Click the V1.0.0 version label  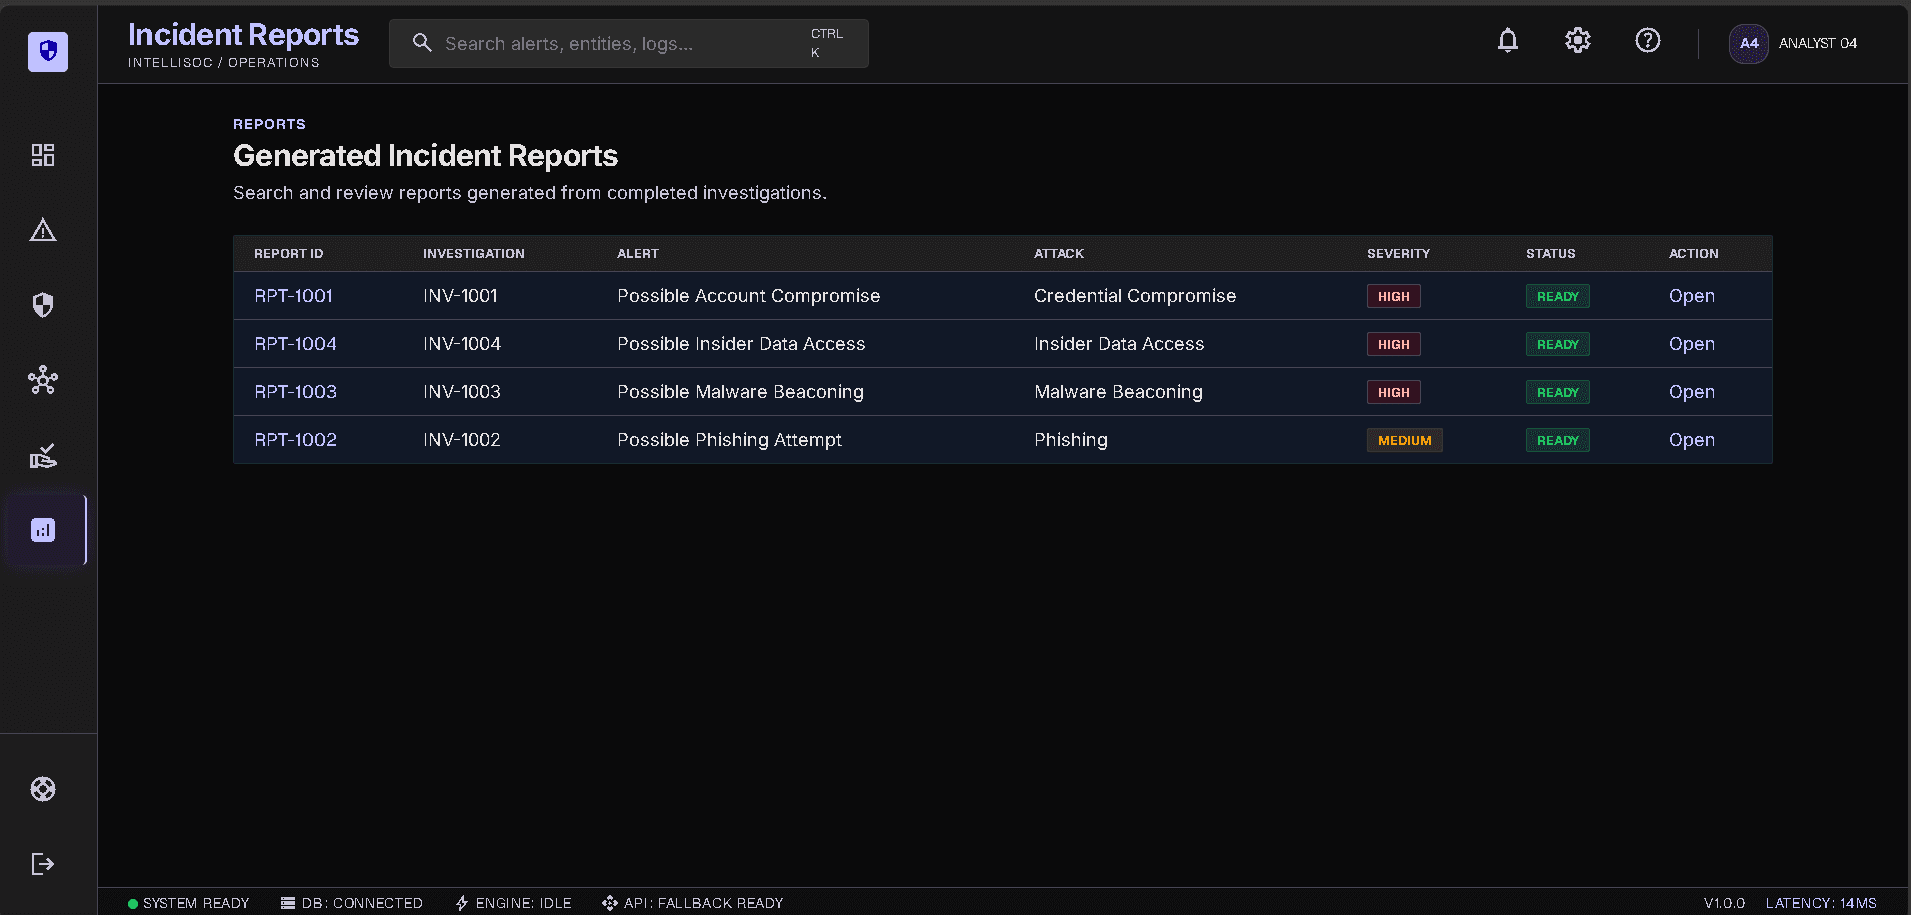1725,903
